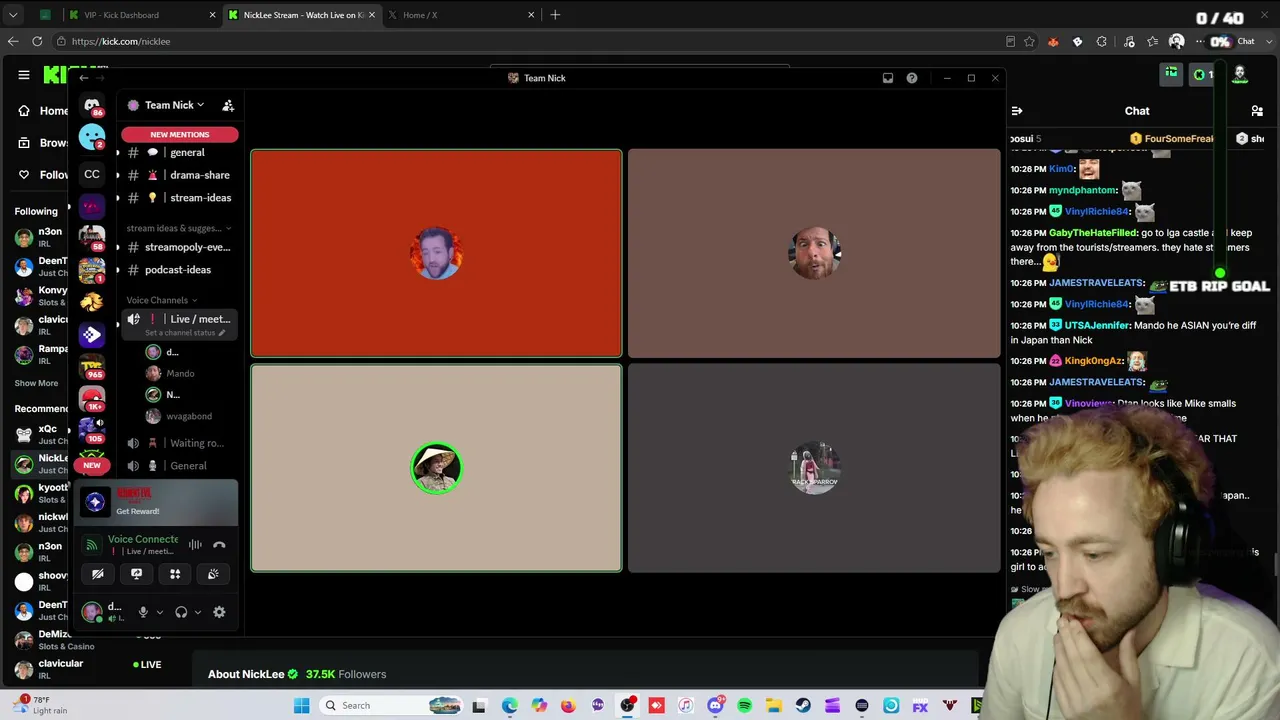Open the podcast-ideas channel
The width and height of the screenshot is (1280, 720).
178,270
